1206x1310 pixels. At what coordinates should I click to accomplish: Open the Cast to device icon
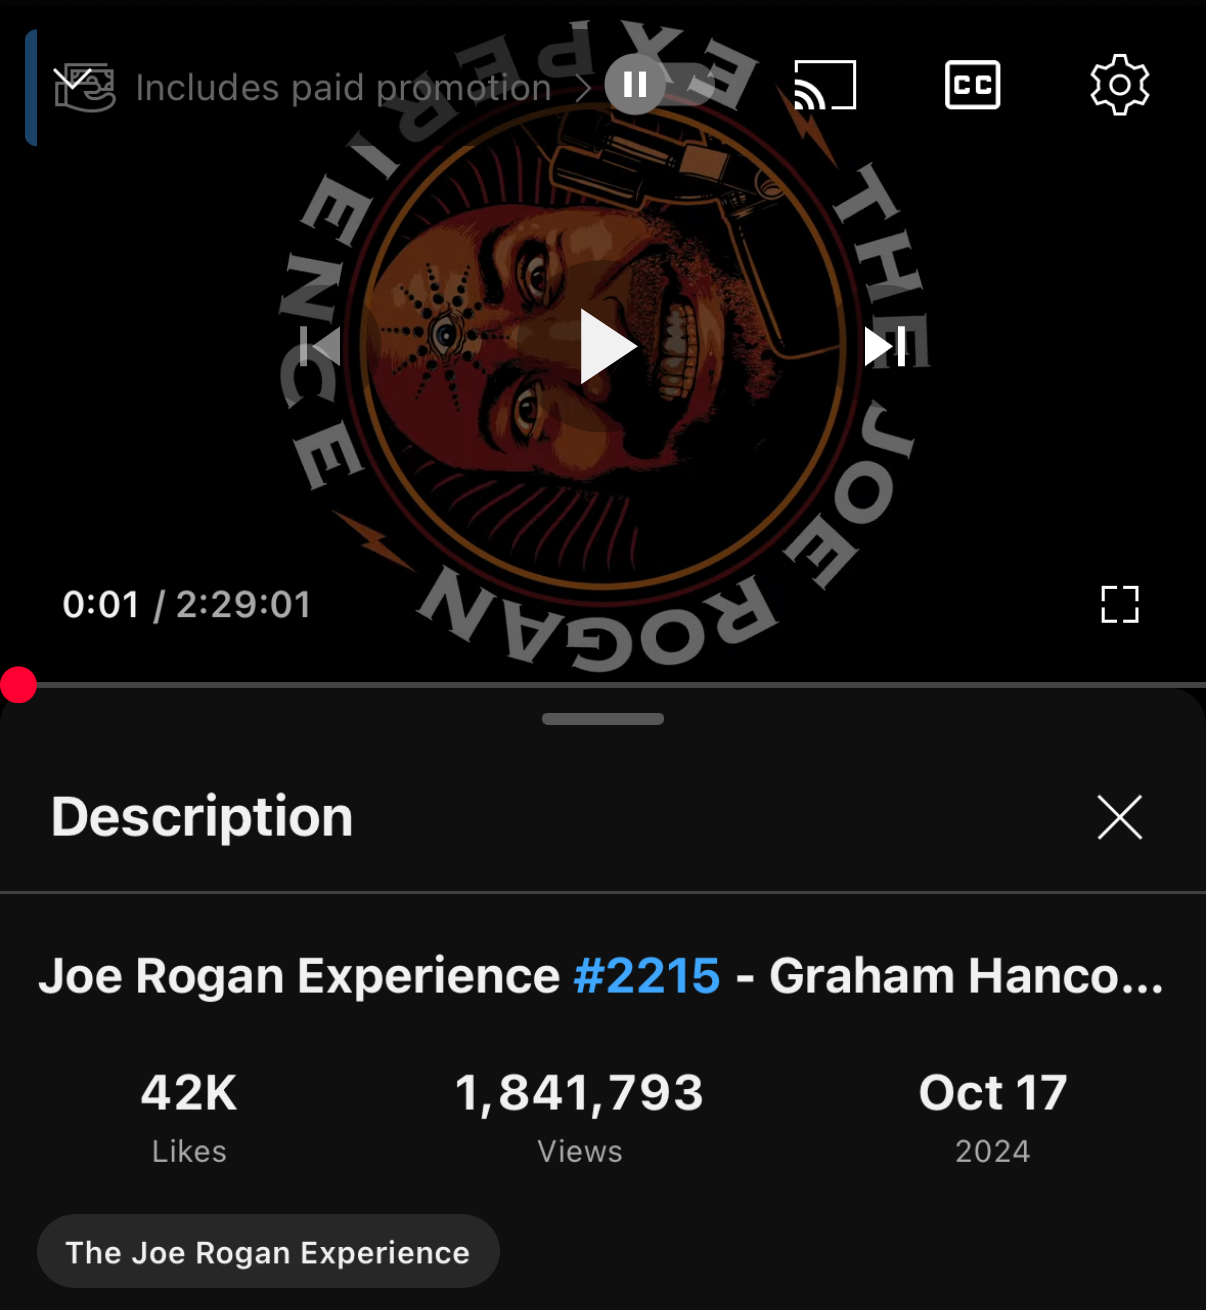825,85
